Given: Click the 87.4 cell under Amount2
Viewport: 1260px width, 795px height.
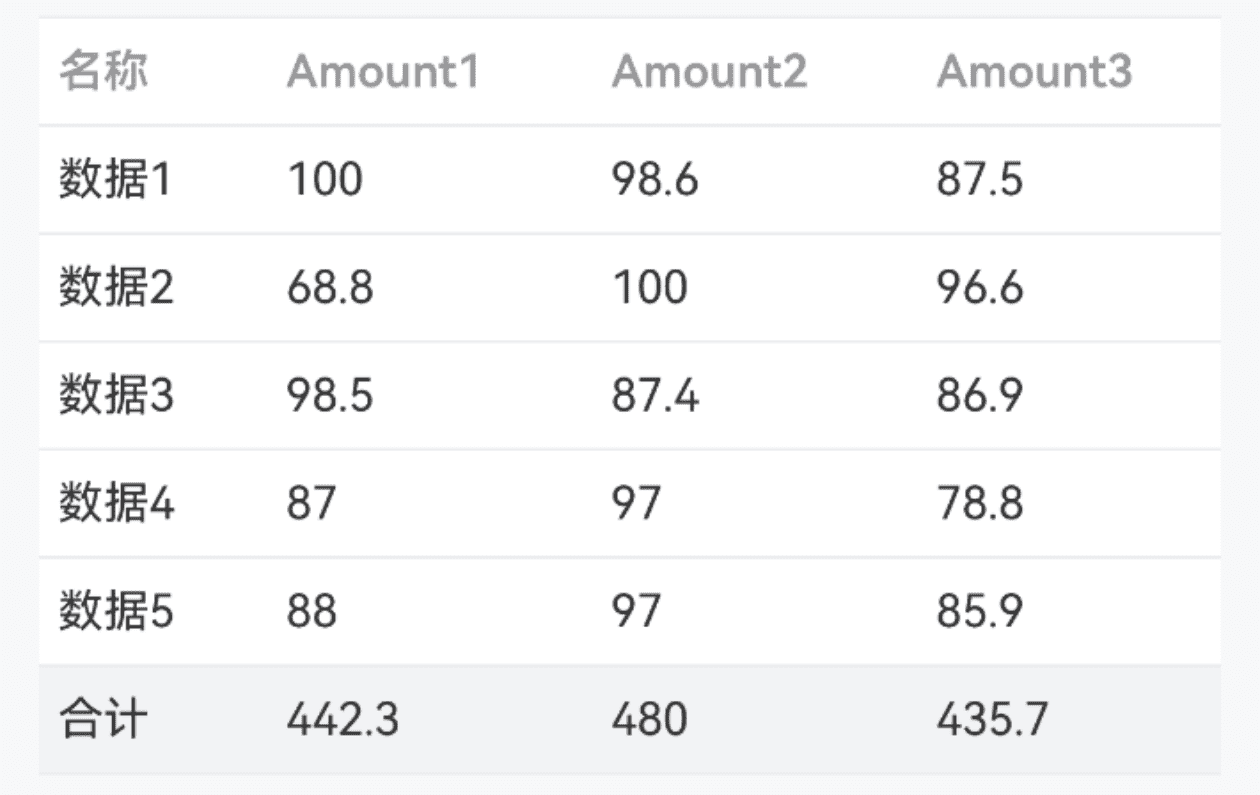Looking at the screenshot, I should point(655,395).
